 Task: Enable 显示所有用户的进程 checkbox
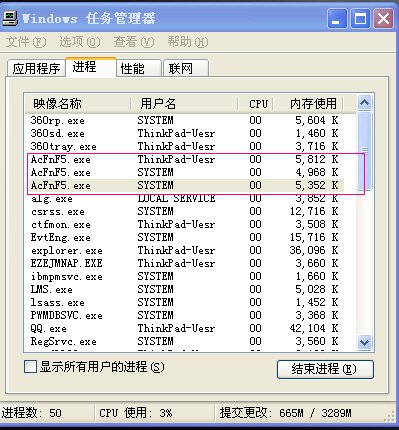30,367
